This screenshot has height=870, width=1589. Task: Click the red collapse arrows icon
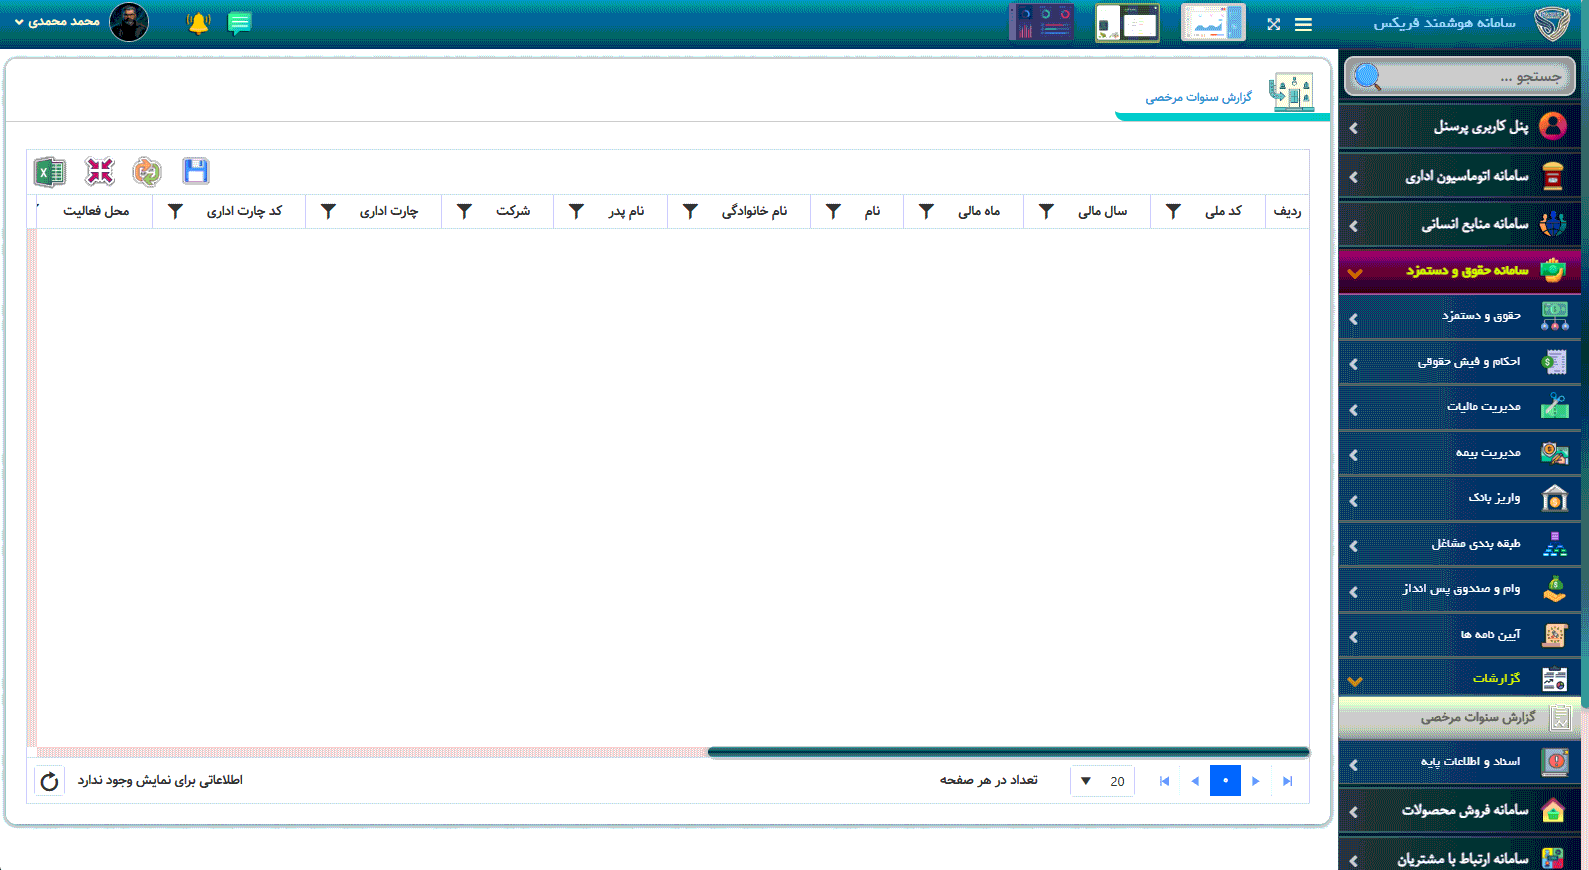99,172
